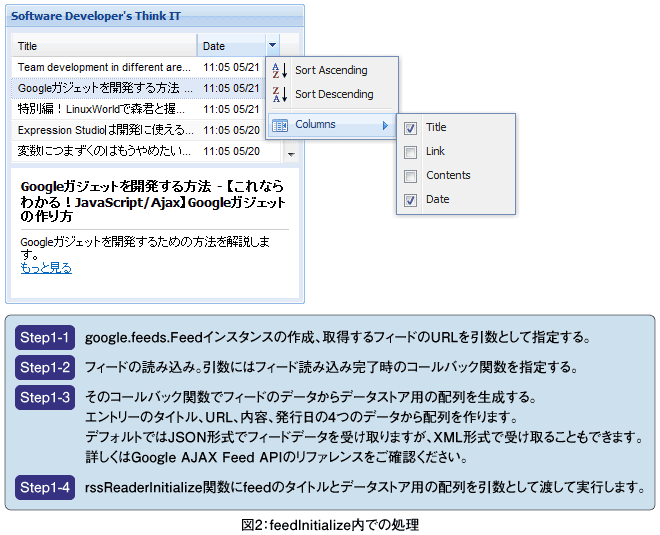Click the Step1-1 badge
Screen dimensions: 660x535
[x=45, y=338]
